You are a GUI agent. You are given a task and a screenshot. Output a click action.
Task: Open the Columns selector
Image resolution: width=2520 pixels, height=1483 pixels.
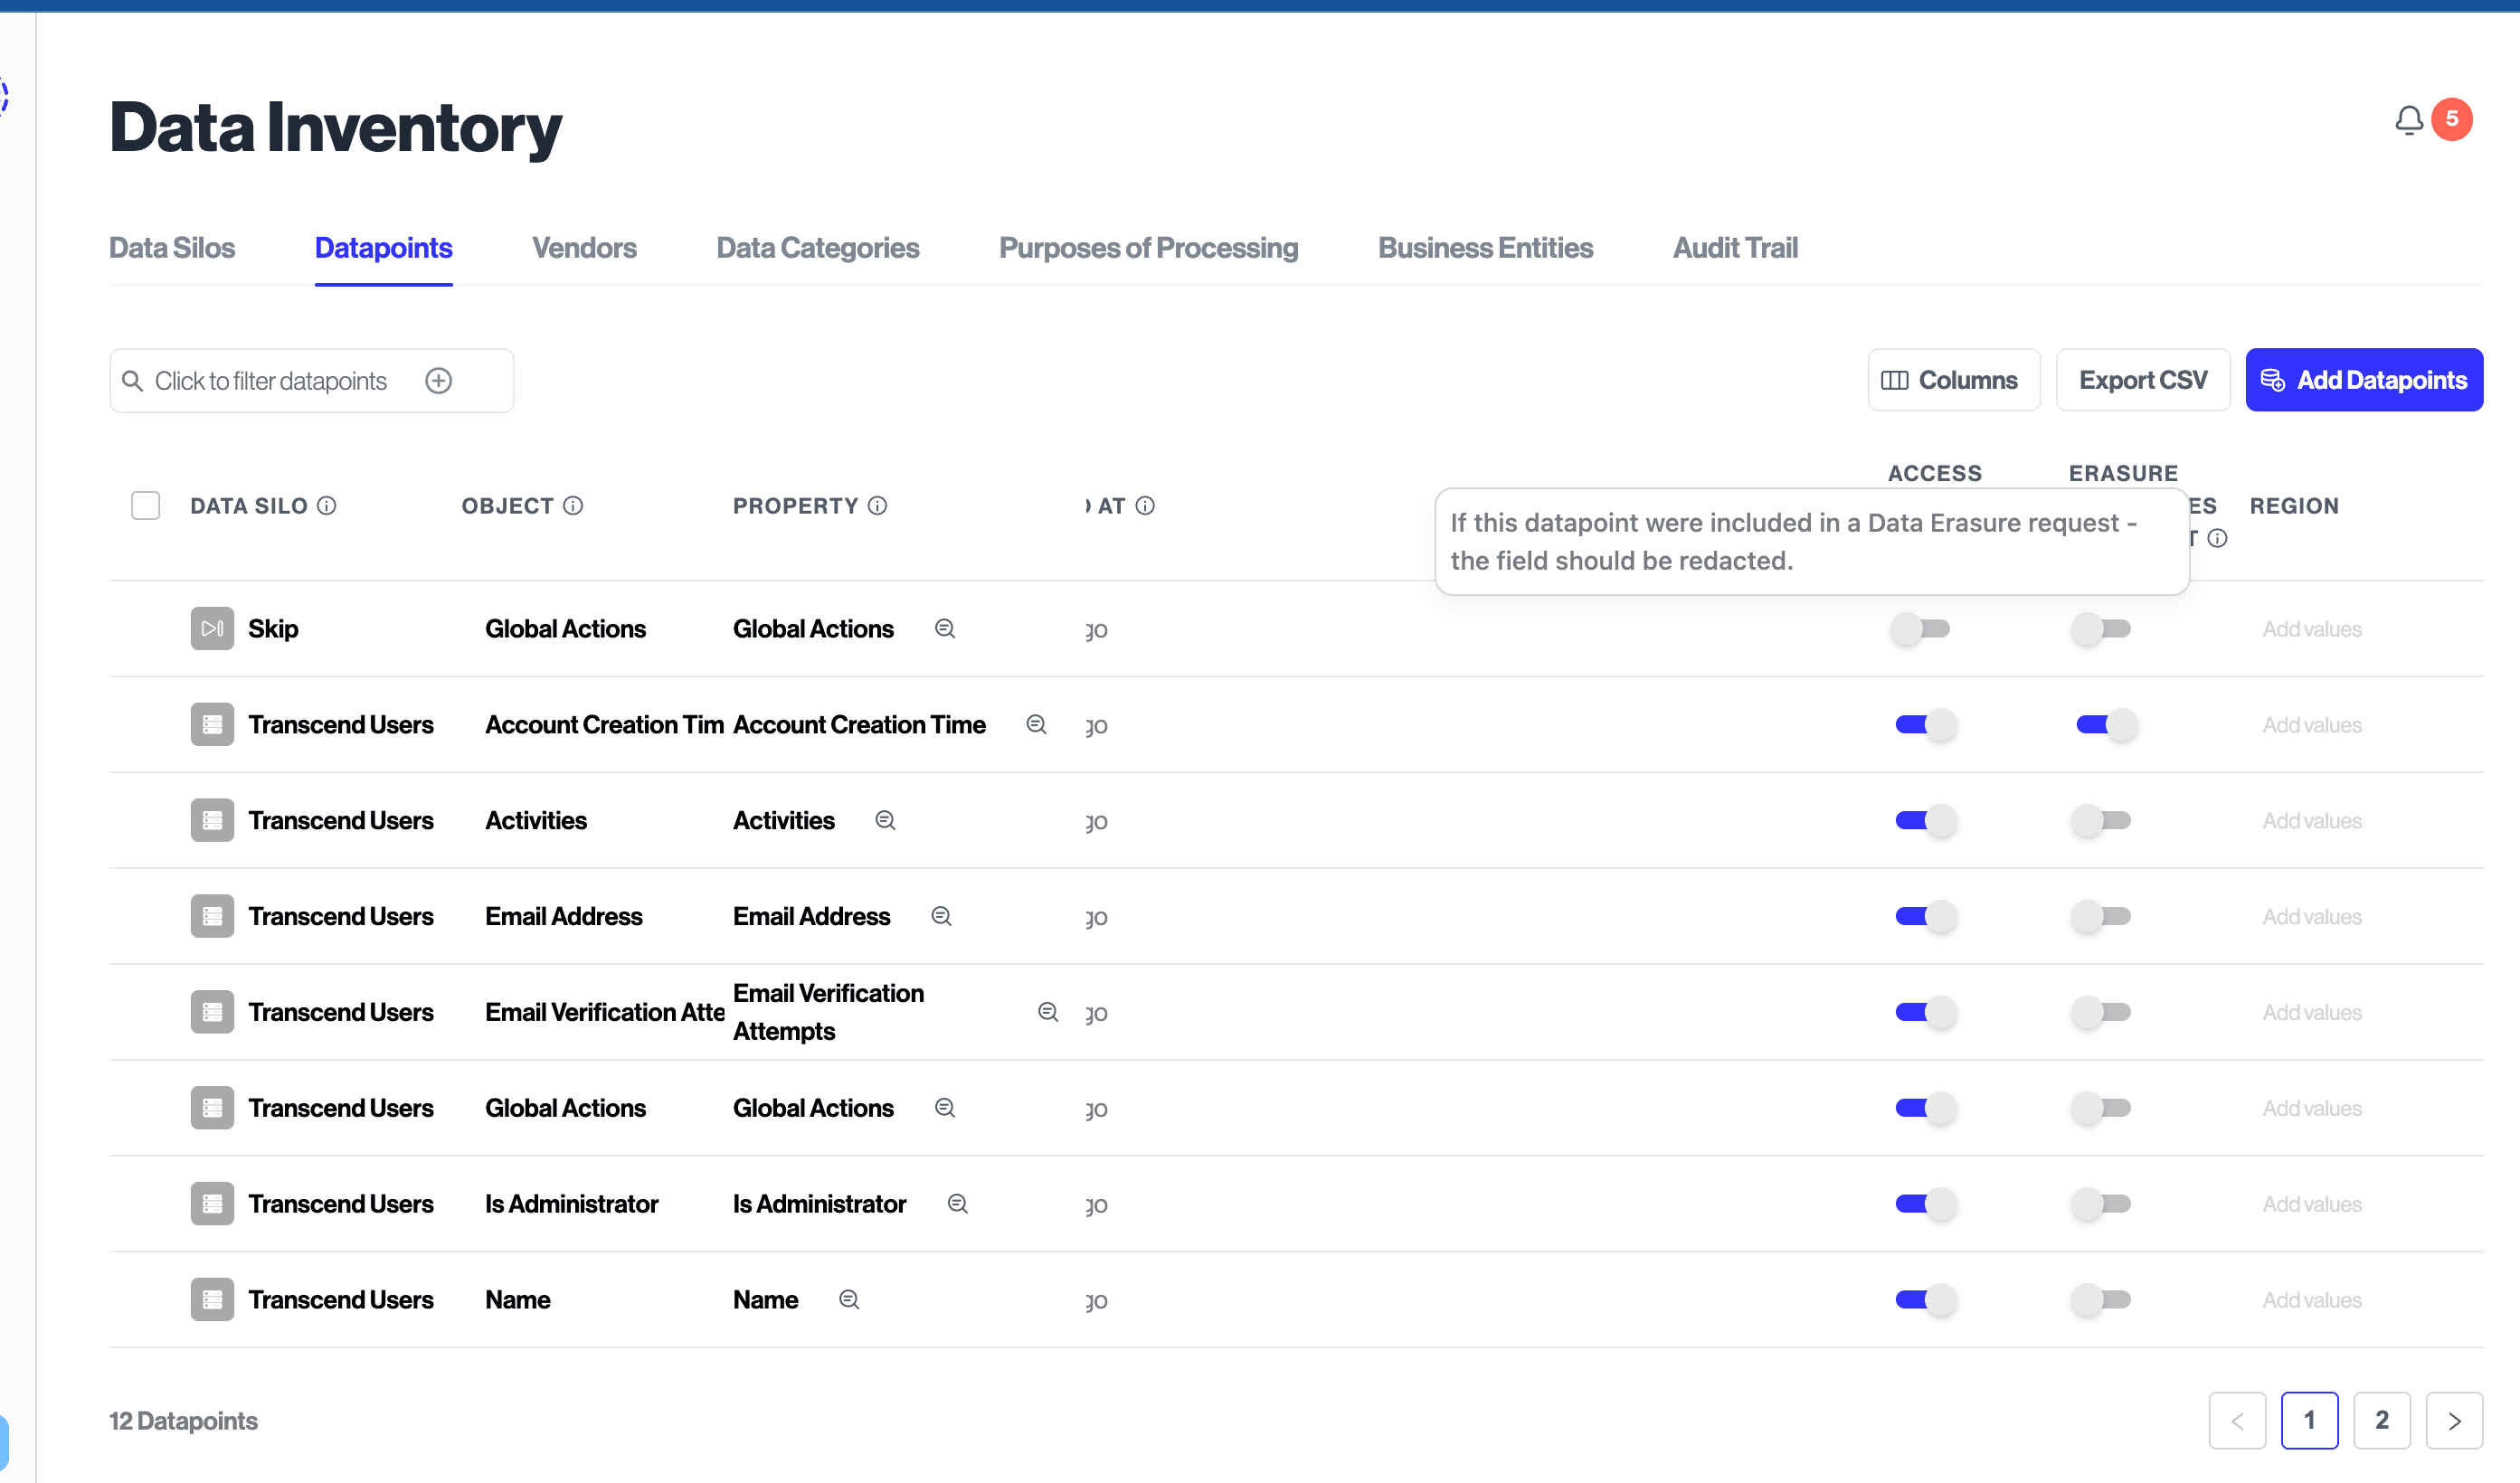point(1952,381)
